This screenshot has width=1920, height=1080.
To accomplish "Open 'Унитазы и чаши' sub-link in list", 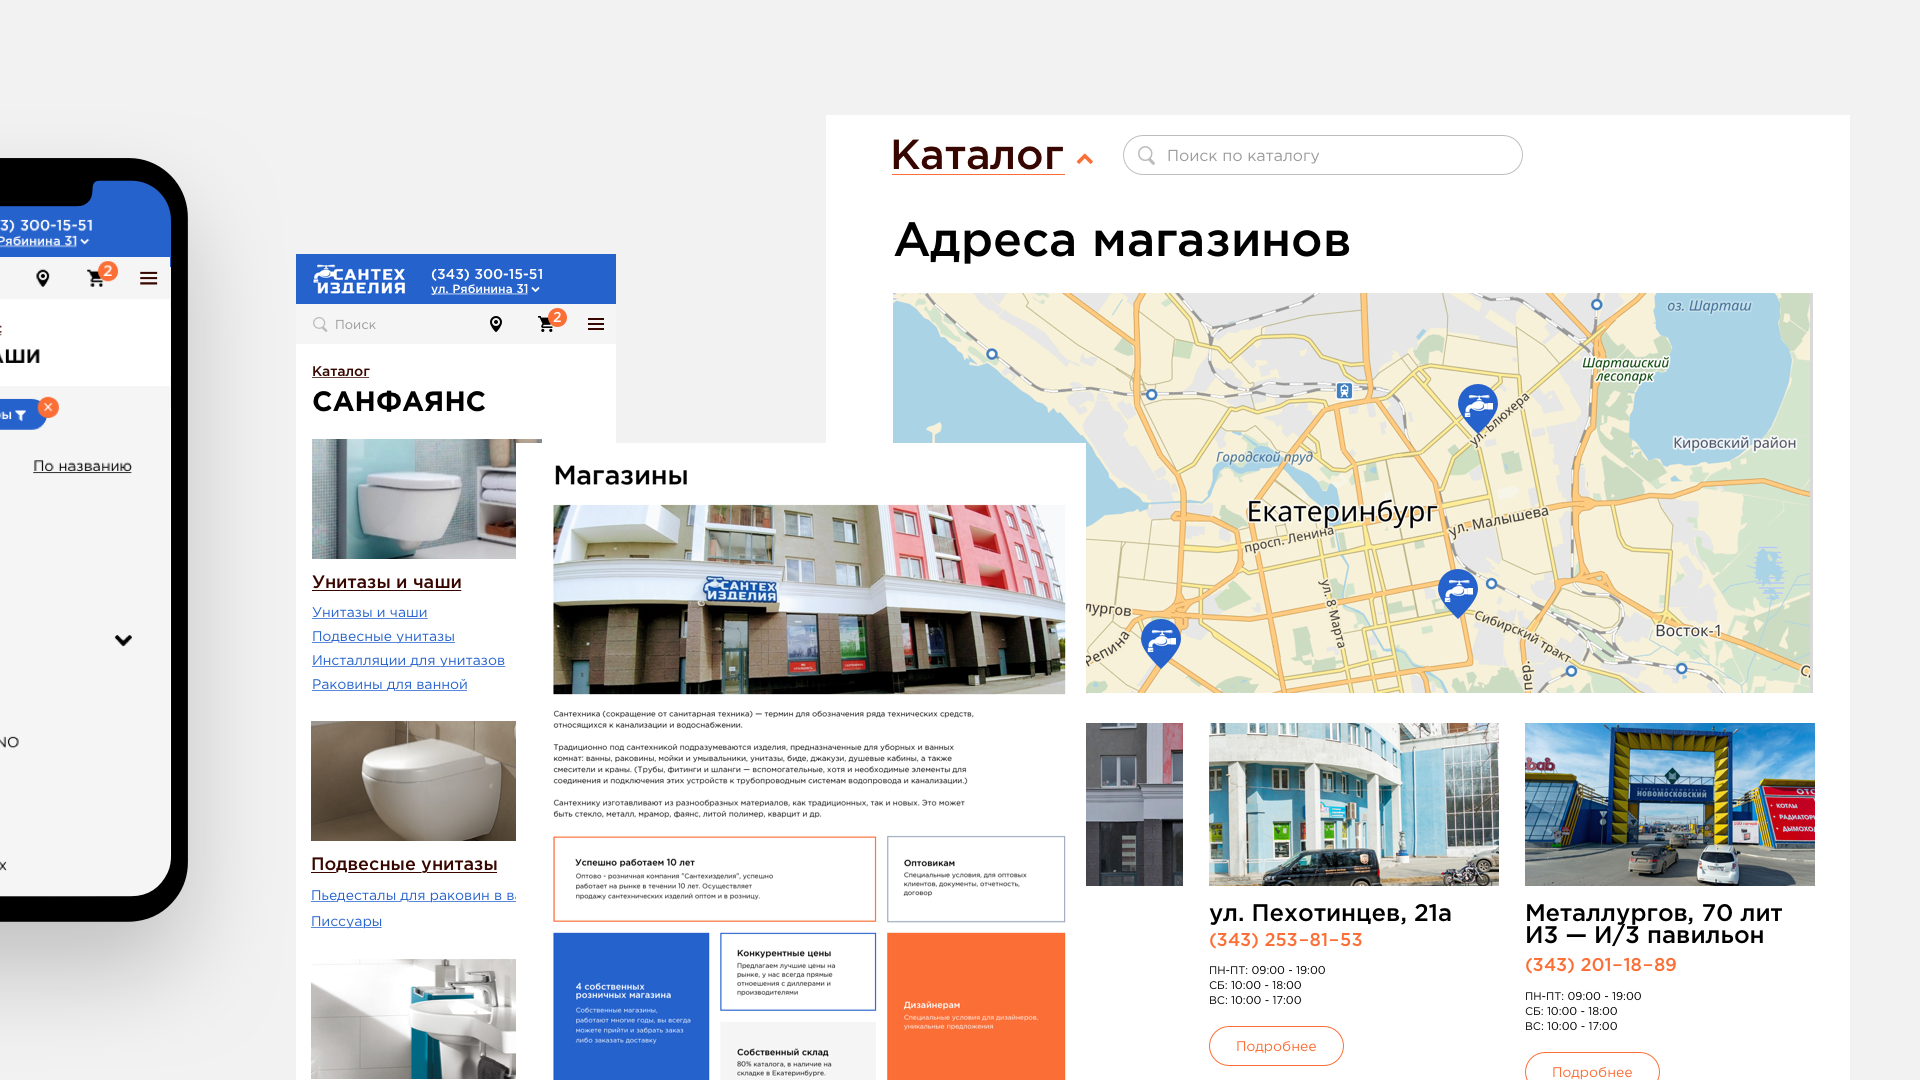I will click(369, 612).
